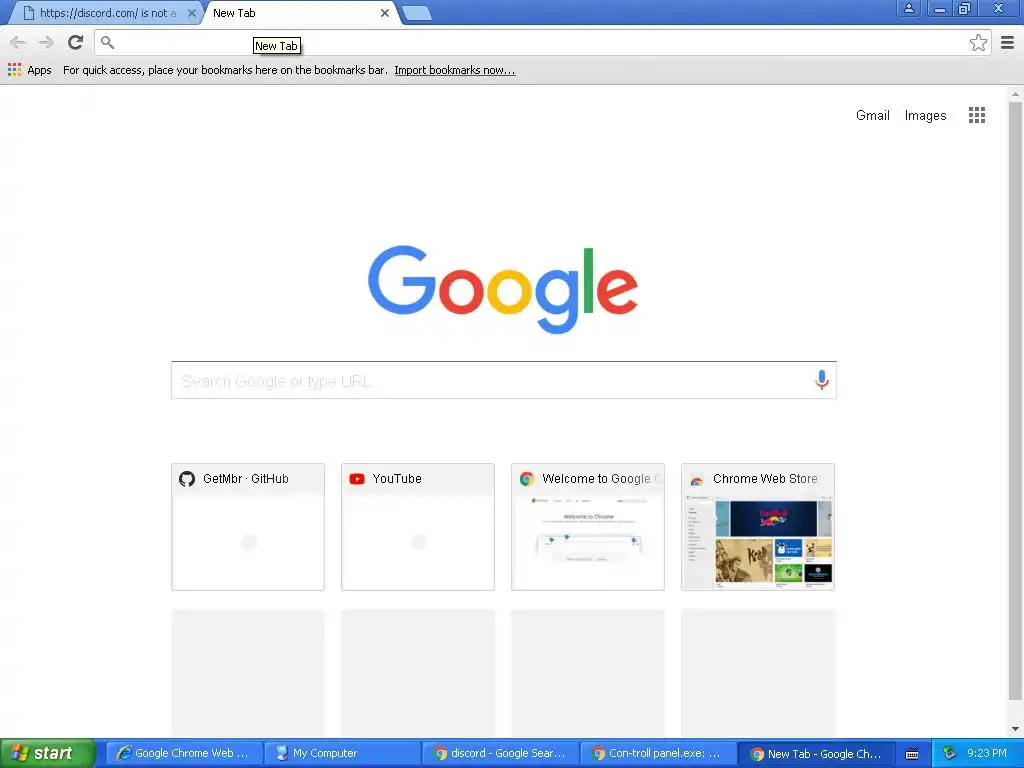Open the Windows start menu
This screenshot has width=1024, height=768.
[47, 754]
